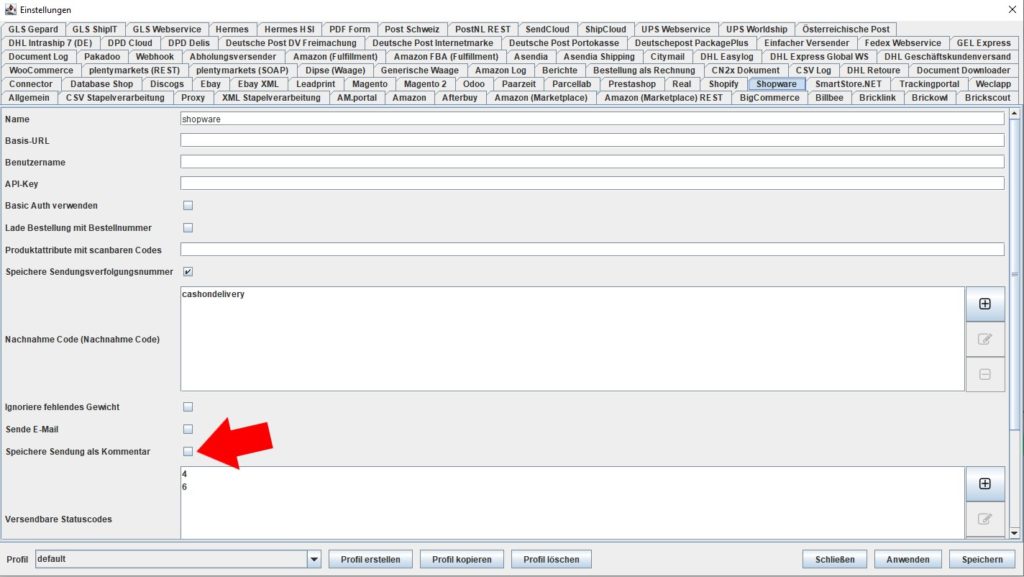
Task: Select the Document Downloader tab
Action: tap(963, 70)
